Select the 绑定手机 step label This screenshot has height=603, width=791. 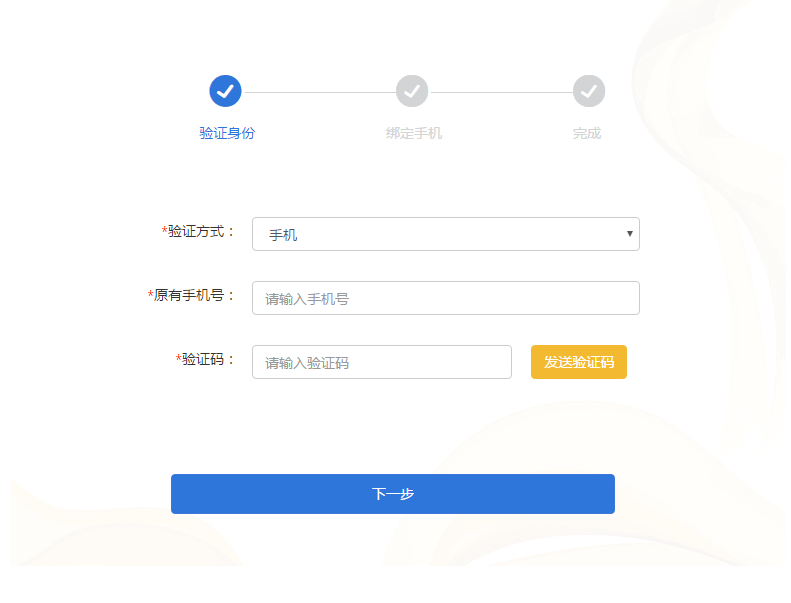(x=414, y=133)
